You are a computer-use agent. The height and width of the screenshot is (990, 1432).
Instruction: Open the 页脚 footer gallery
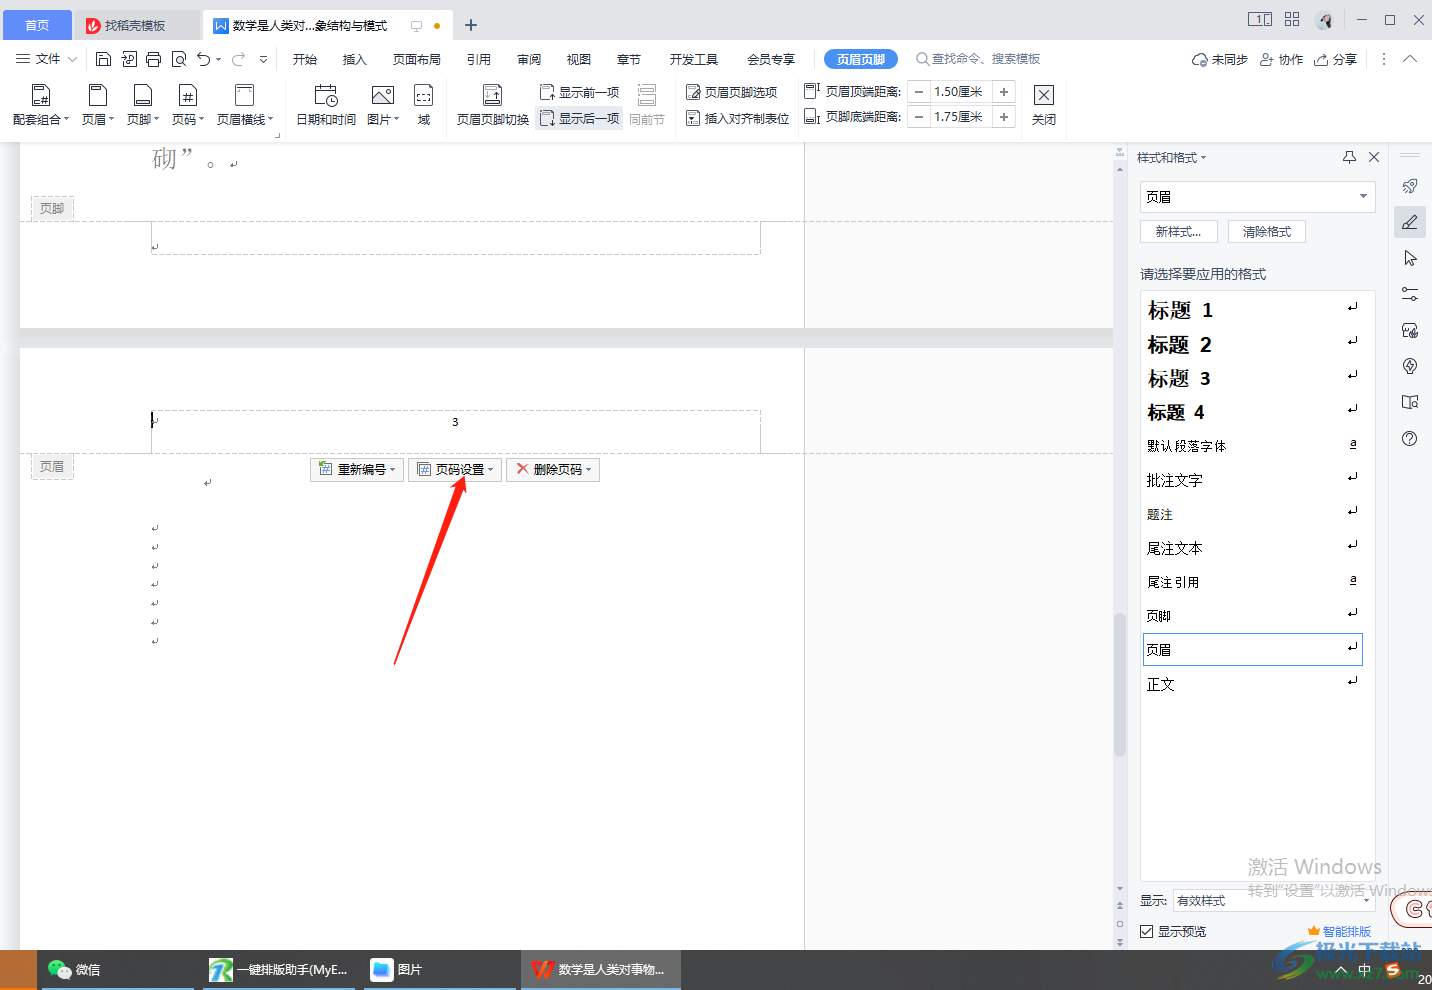point(143,105)
